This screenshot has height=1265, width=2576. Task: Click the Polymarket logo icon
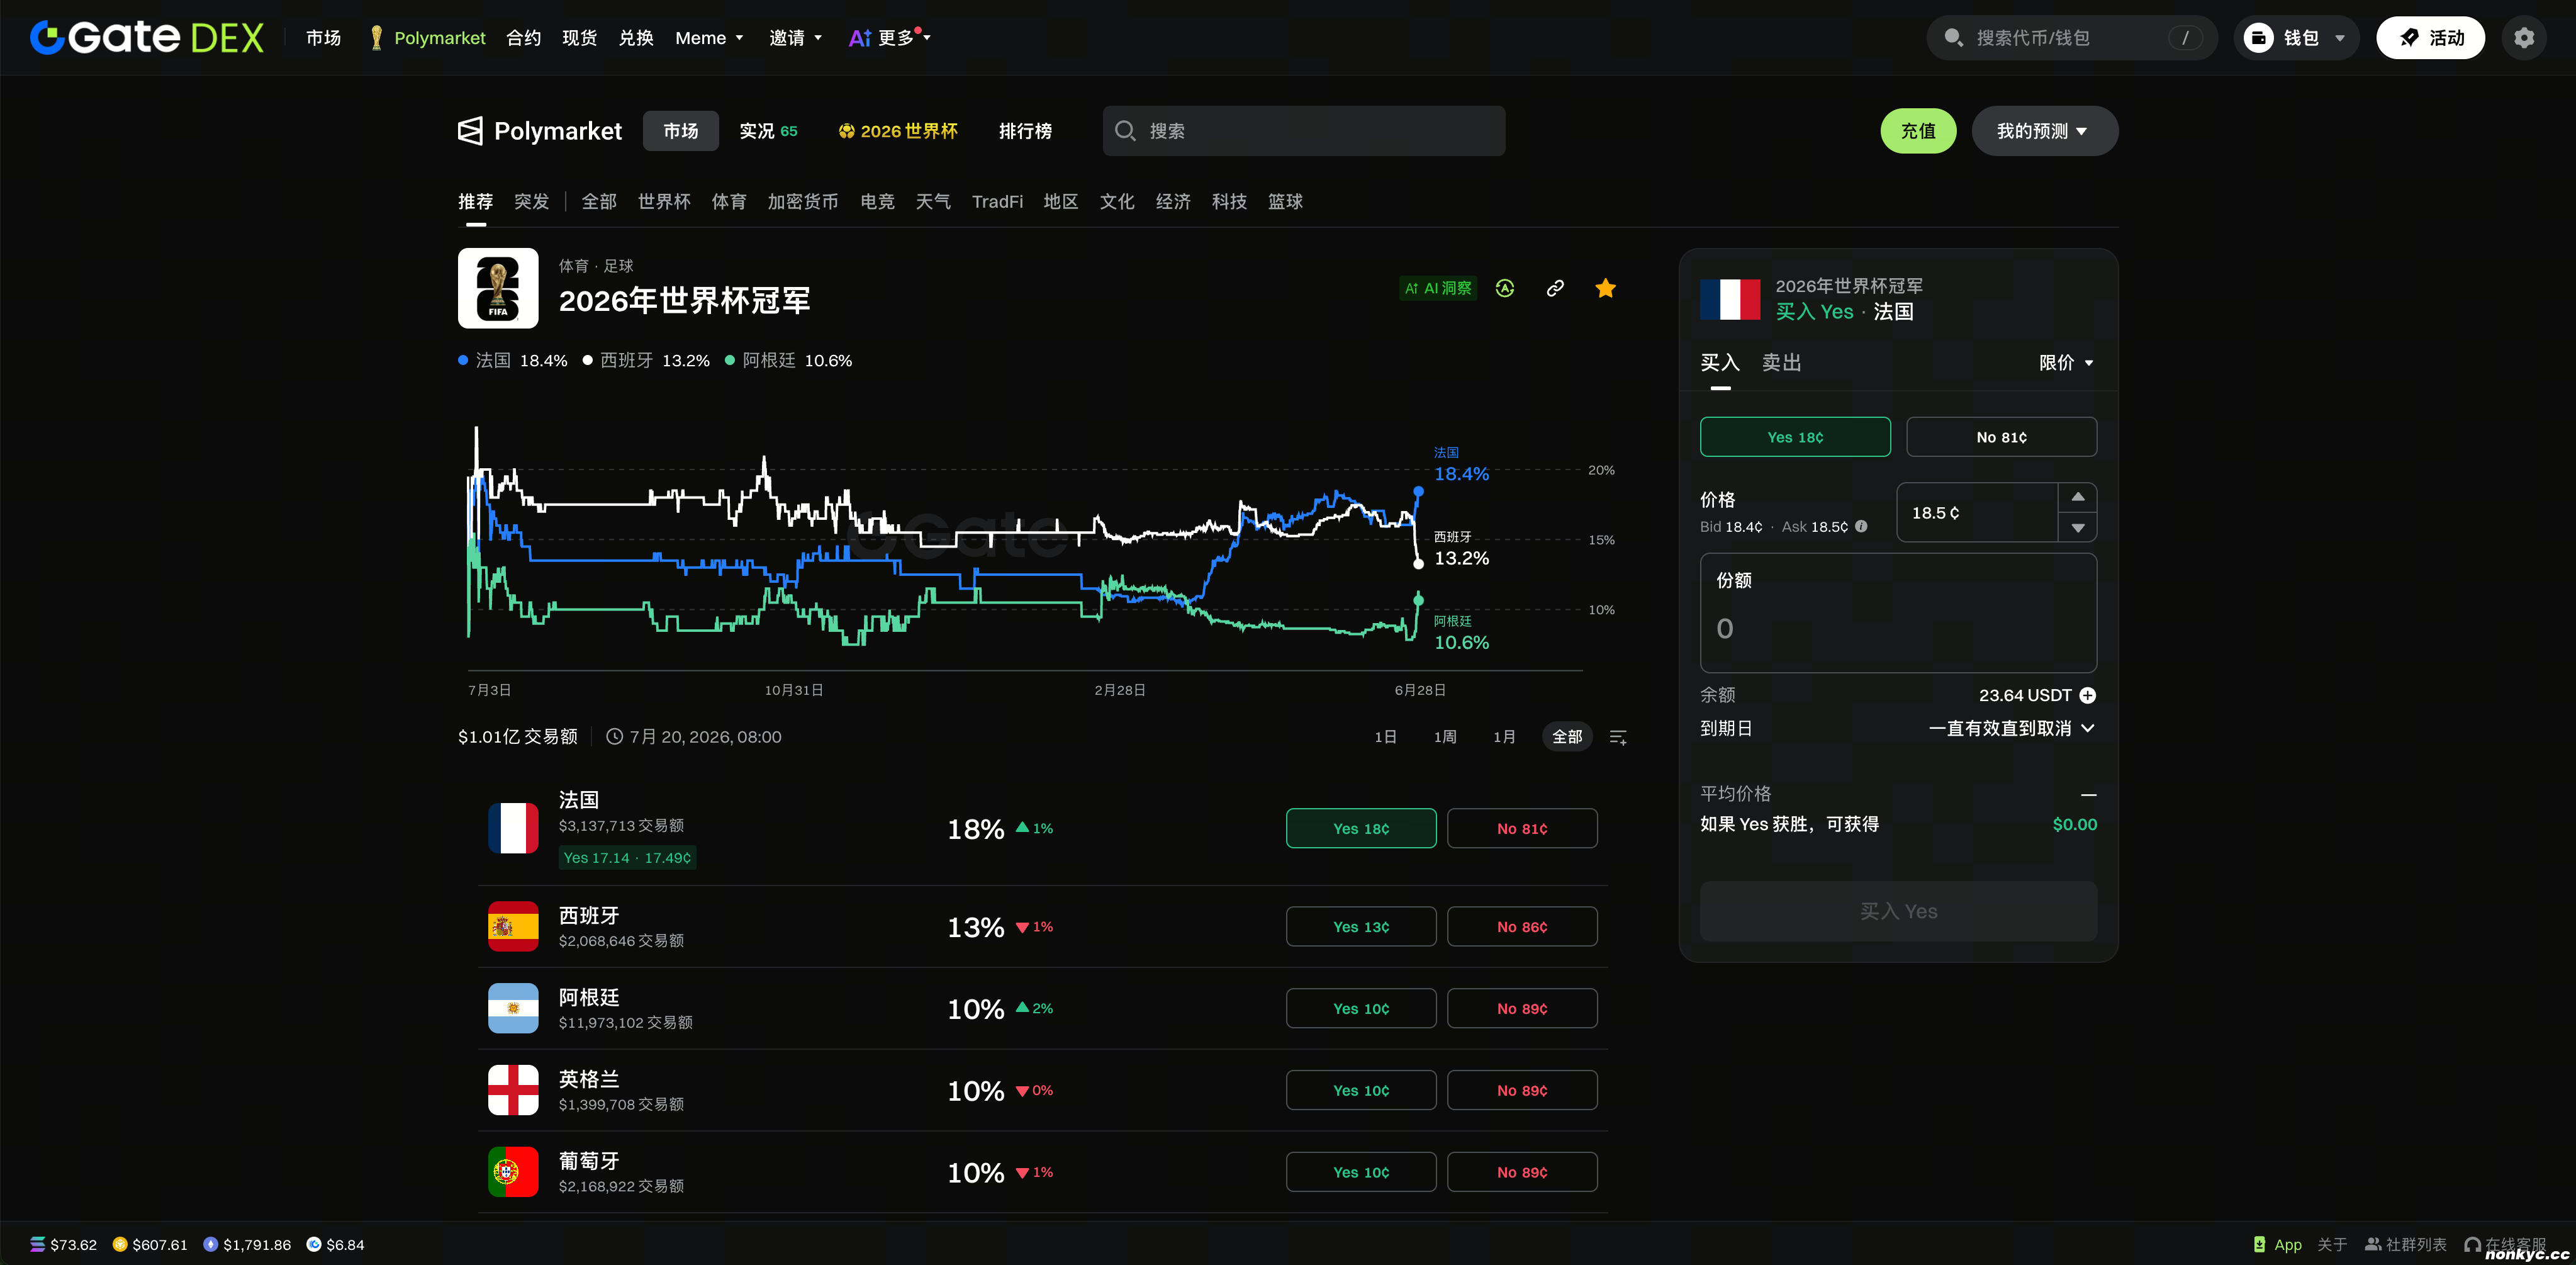pyautogui.click(x=470, y=131)
